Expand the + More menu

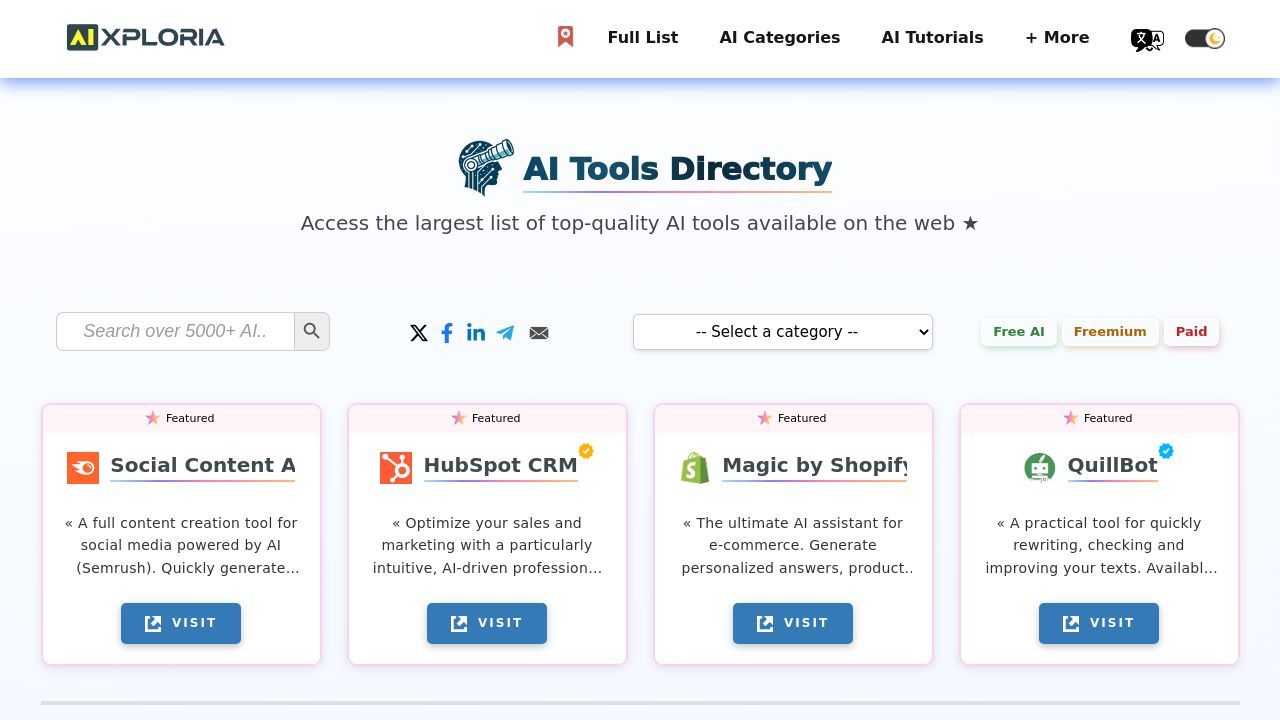pyautogui.click(x=1056, y=38)
